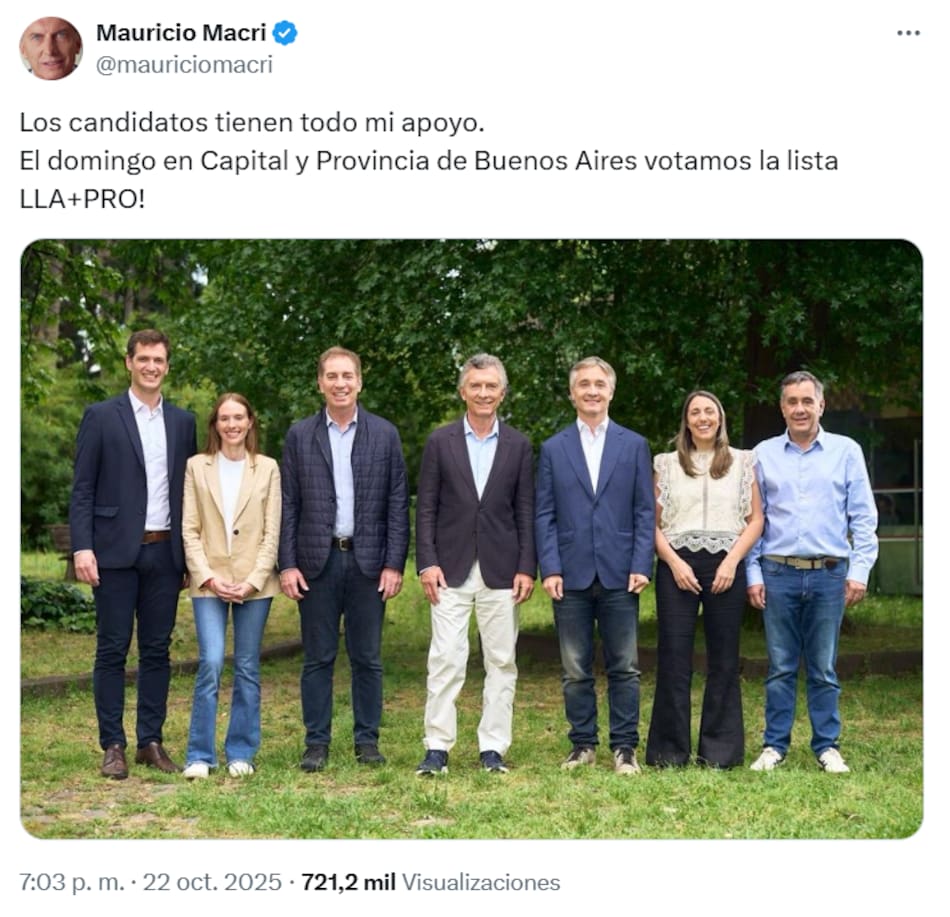This screenshot has width=950, height=917.
Task: Click the 7:03 p. m. timestamp
Action: [71, 882]
